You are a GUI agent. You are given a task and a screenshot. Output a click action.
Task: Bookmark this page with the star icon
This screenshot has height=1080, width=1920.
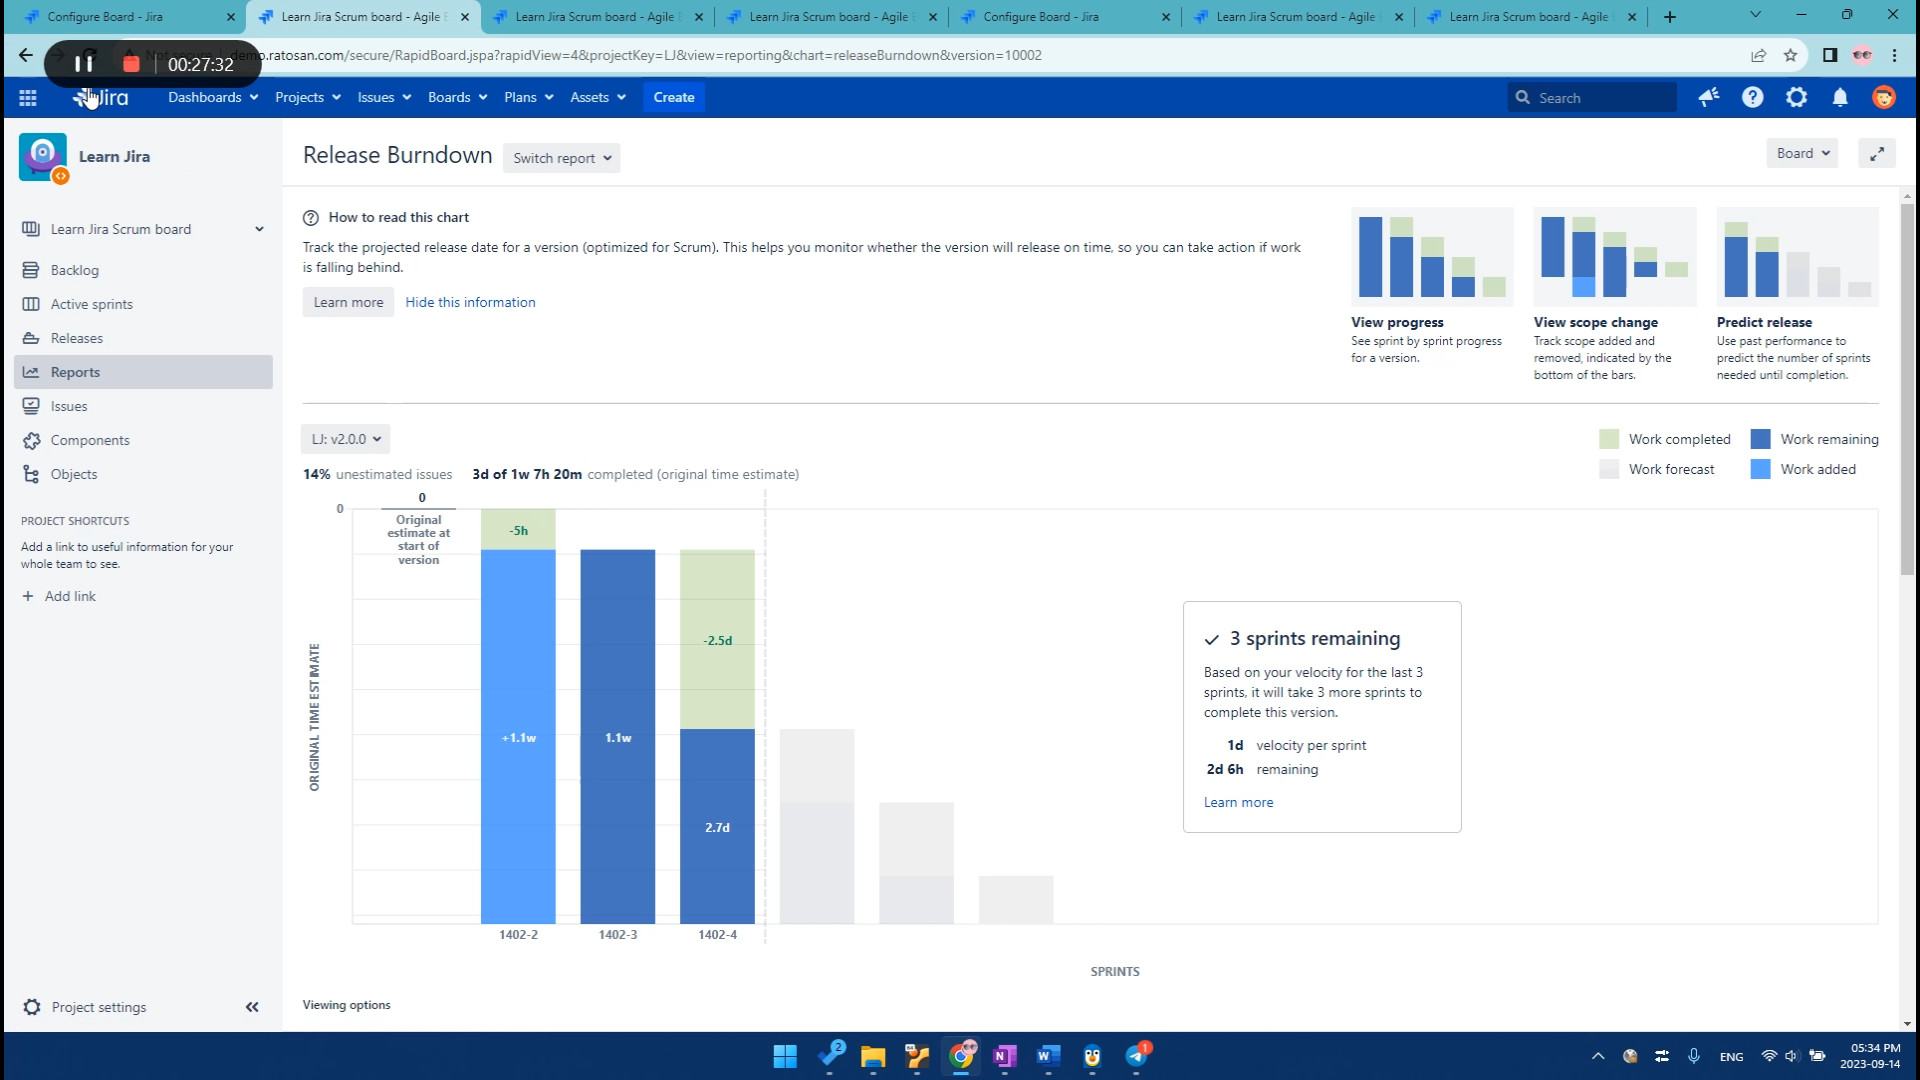(1790, 55)
